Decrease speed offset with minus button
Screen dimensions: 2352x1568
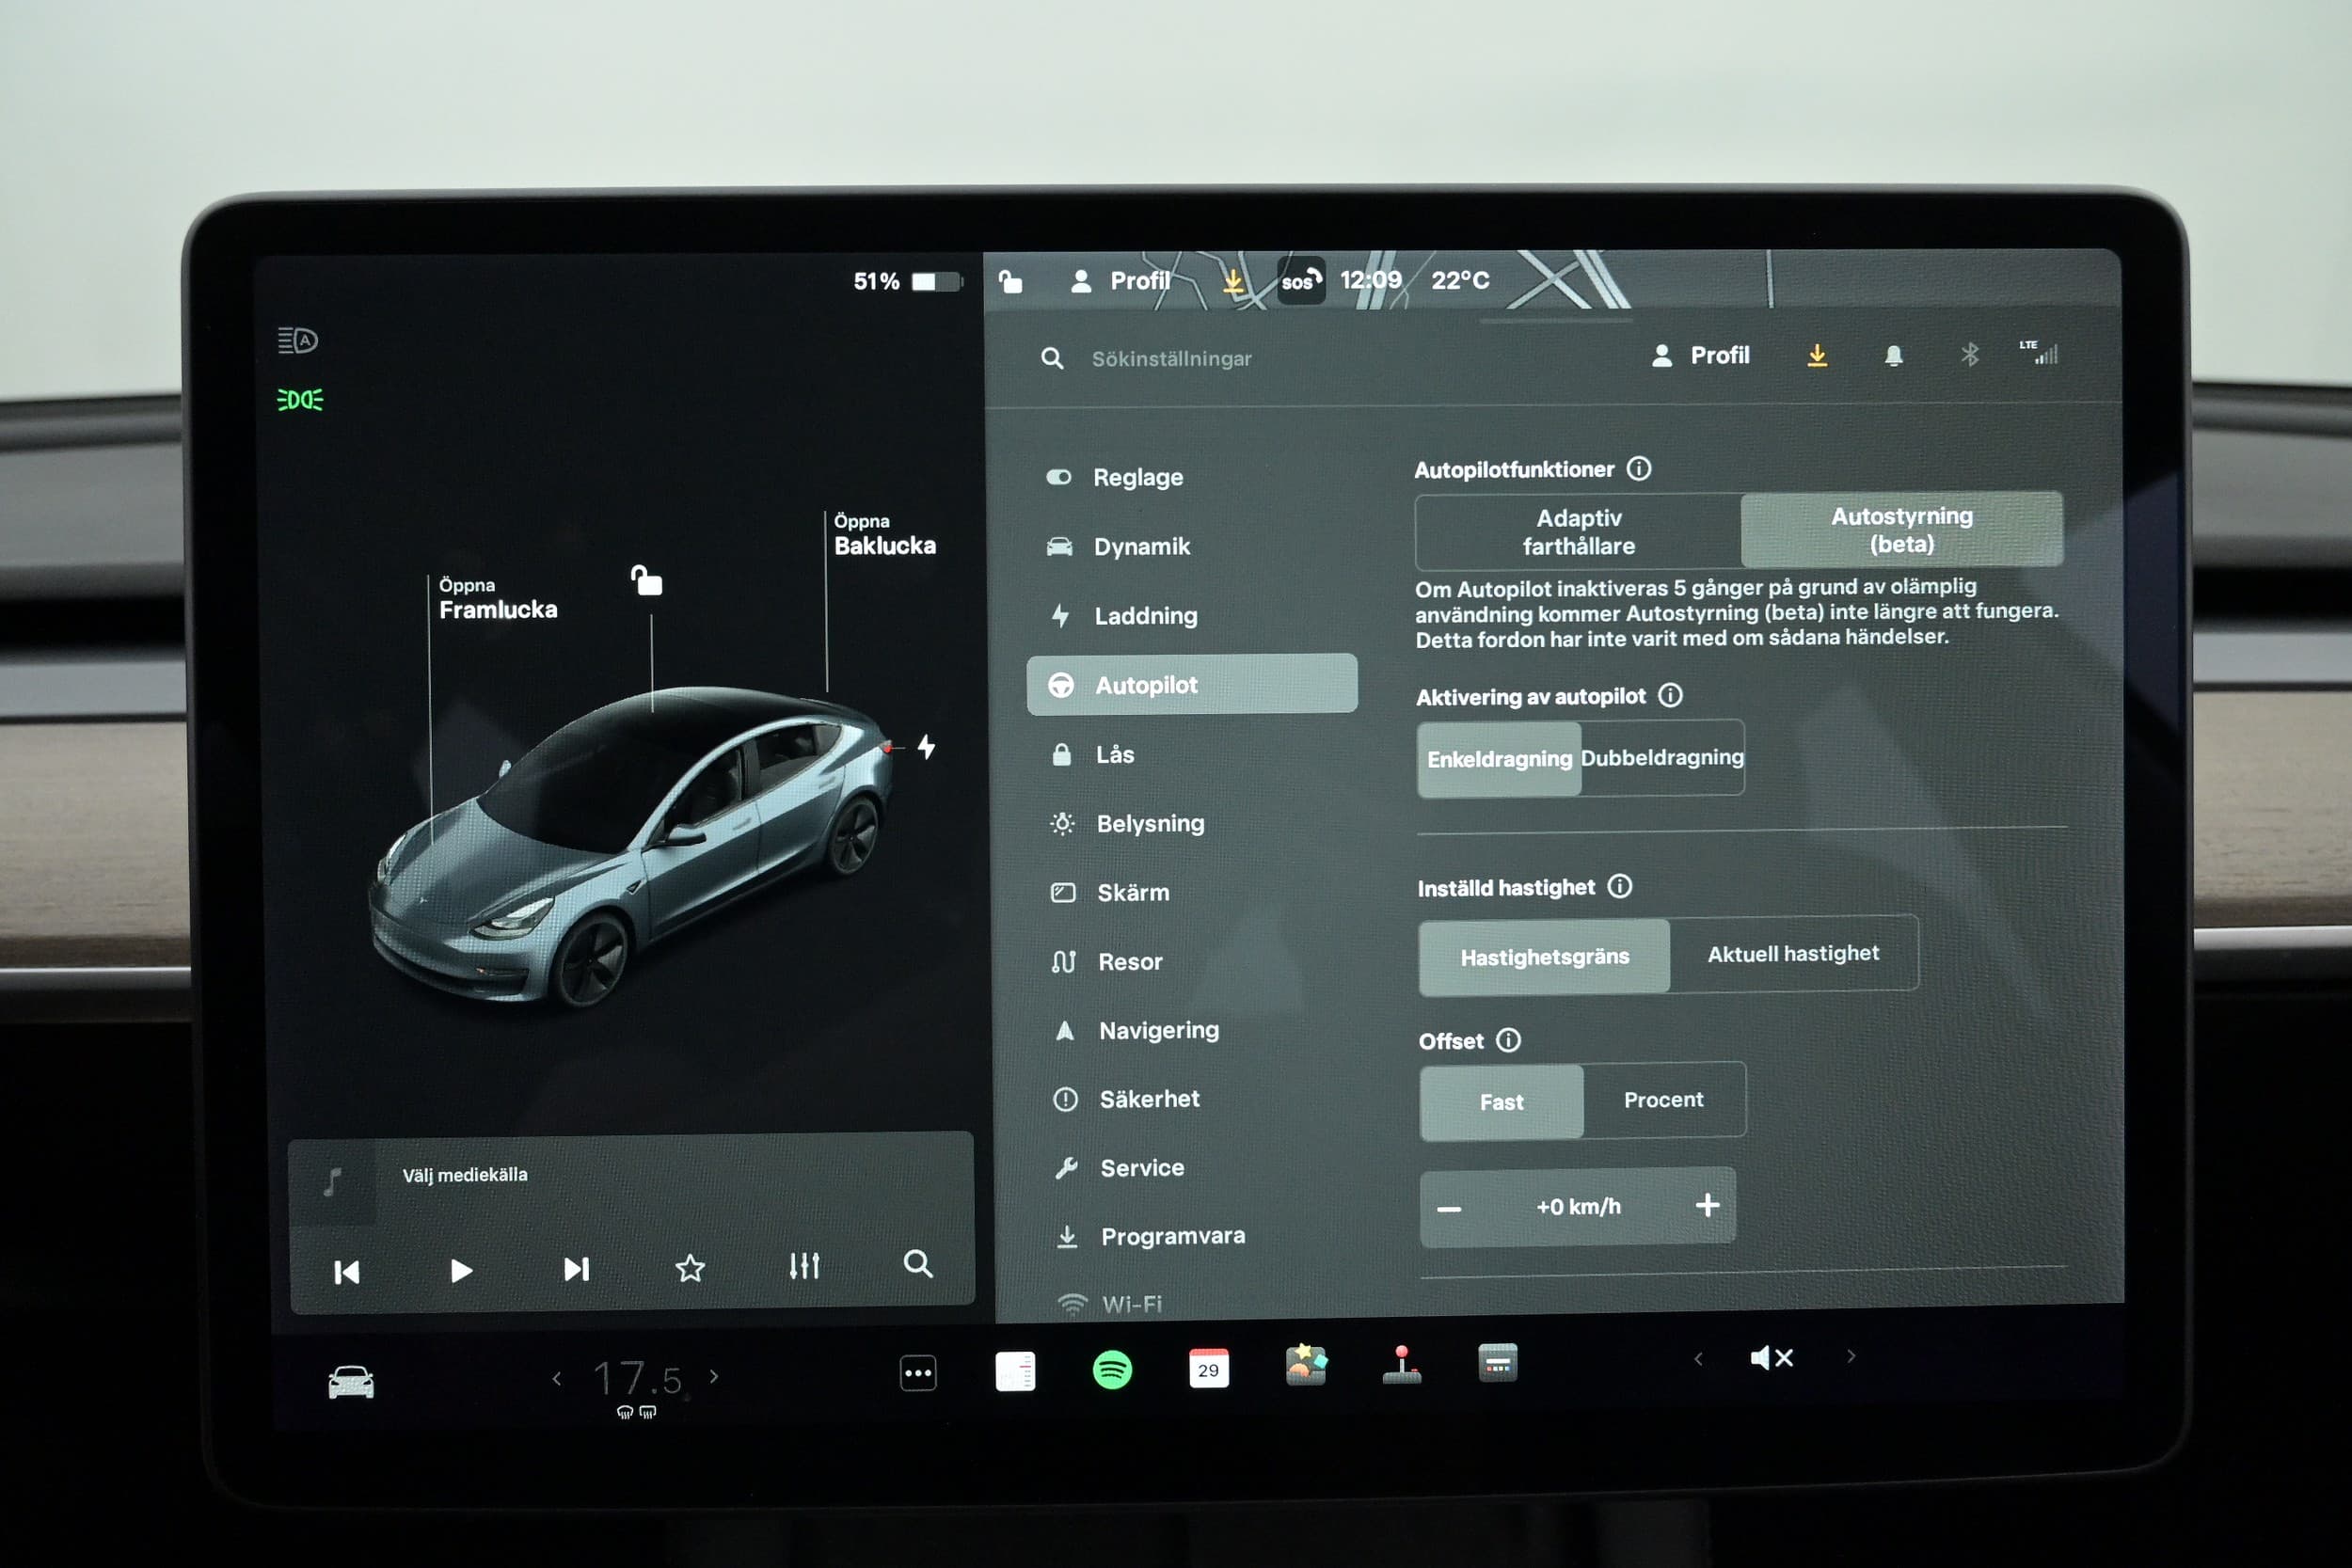(x=1449, y=1208)
